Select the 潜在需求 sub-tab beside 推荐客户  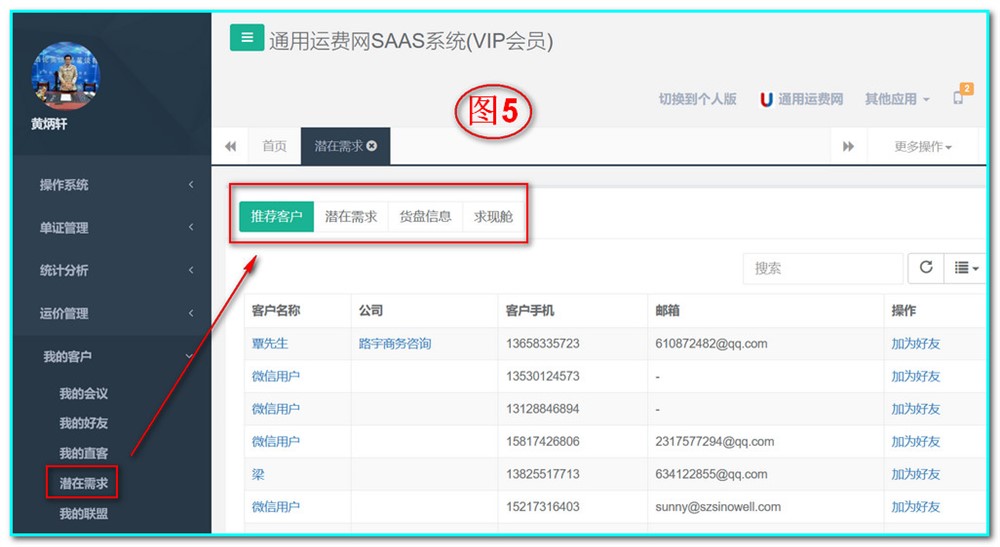[x=351, y=216]
